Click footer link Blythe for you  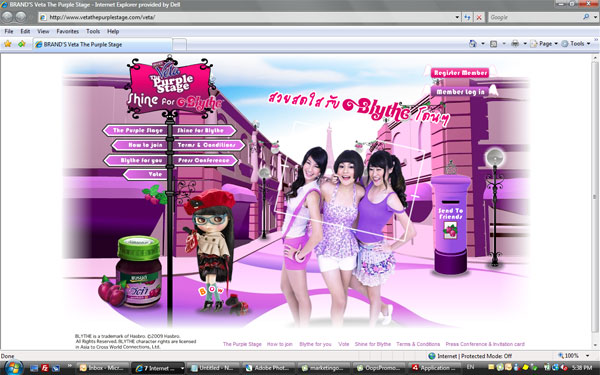(315, 344)
